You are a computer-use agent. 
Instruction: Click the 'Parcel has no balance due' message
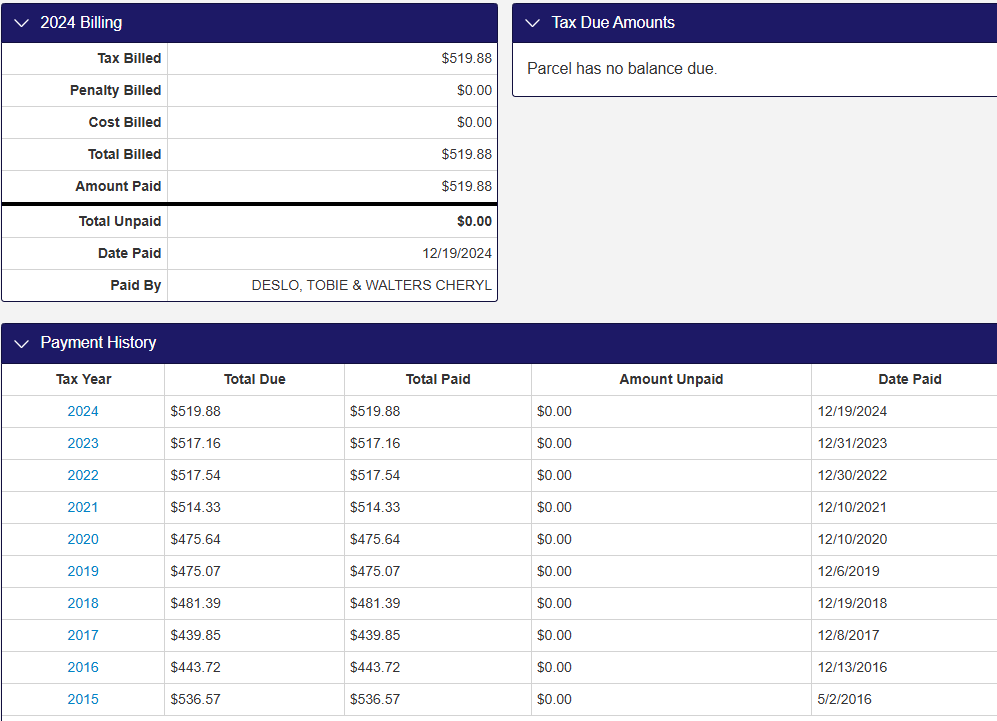tap(622, 69)
